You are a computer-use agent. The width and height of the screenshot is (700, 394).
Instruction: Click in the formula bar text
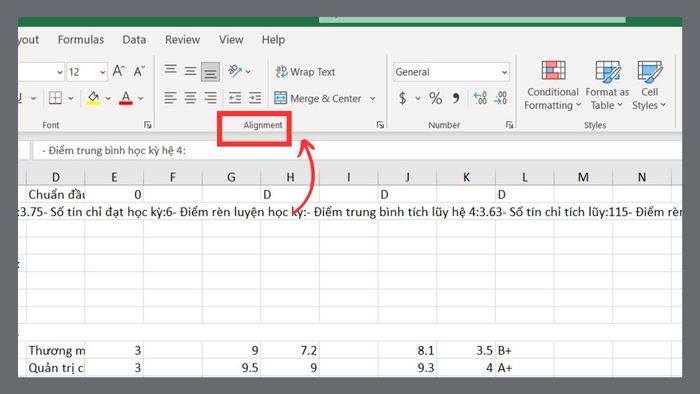114,151
